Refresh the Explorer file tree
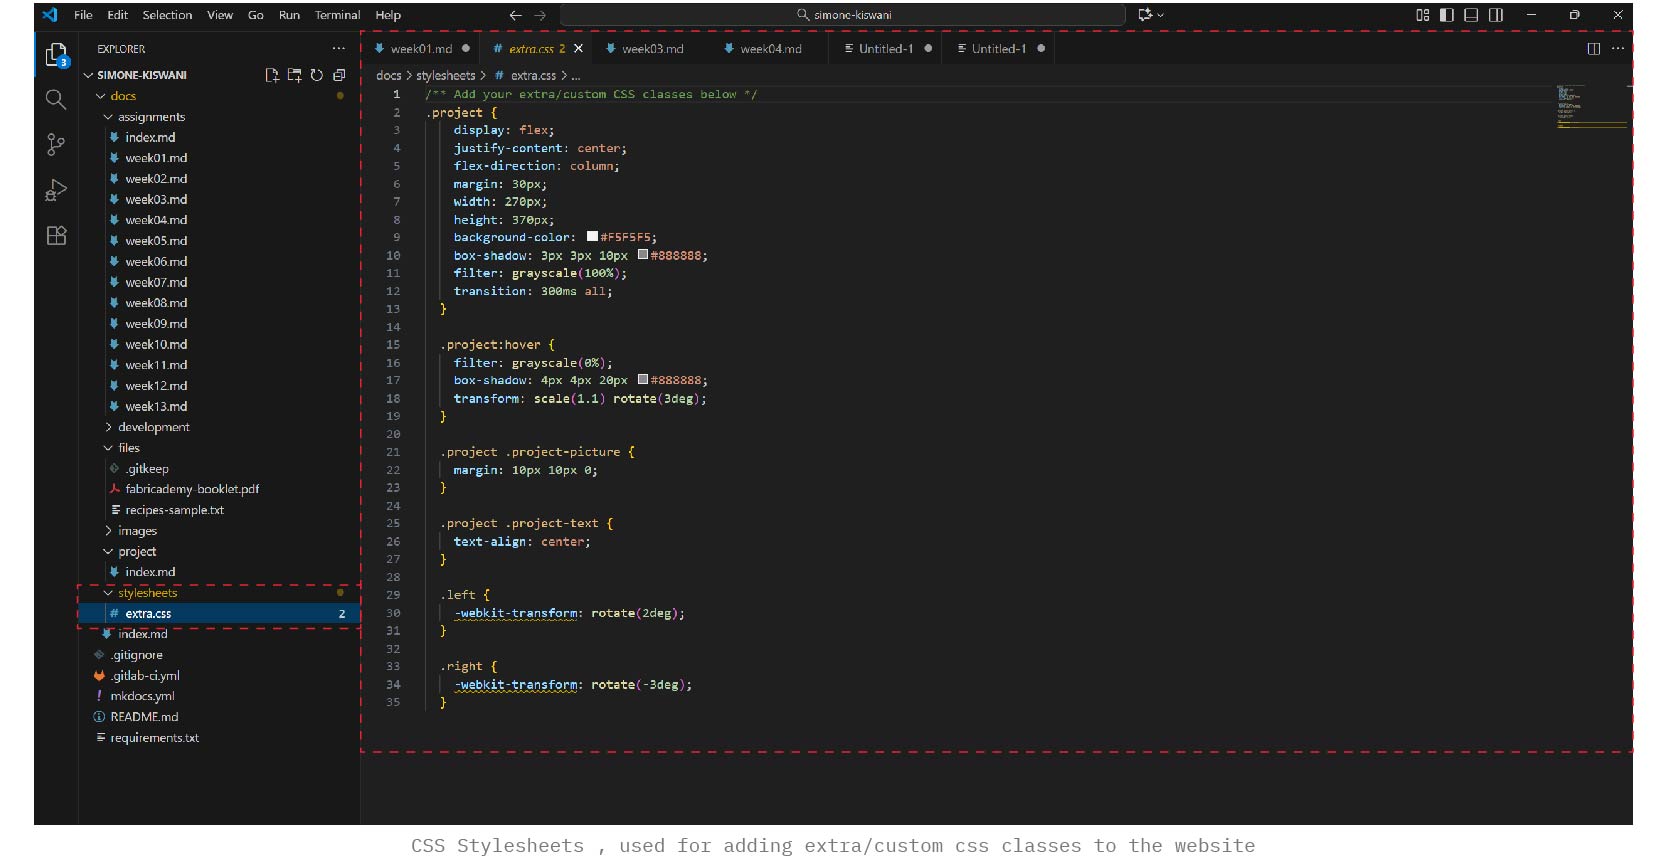 [x=316, y=75]
